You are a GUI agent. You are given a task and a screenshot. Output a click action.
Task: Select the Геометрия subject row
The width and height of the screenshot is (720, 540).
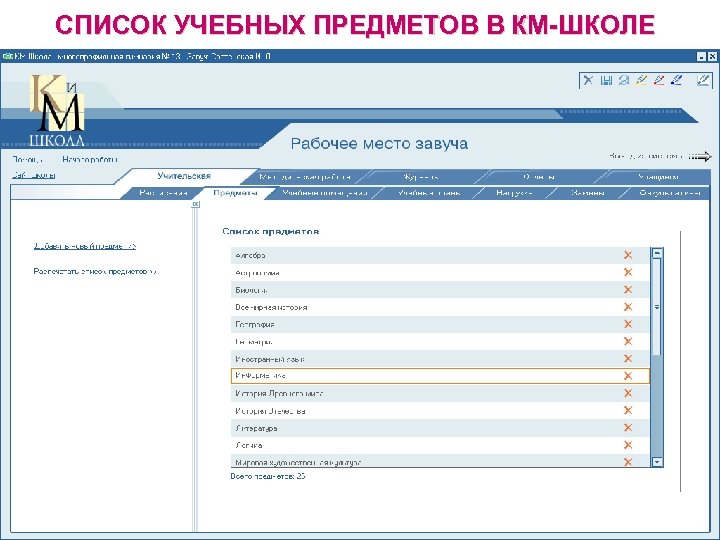440,341
